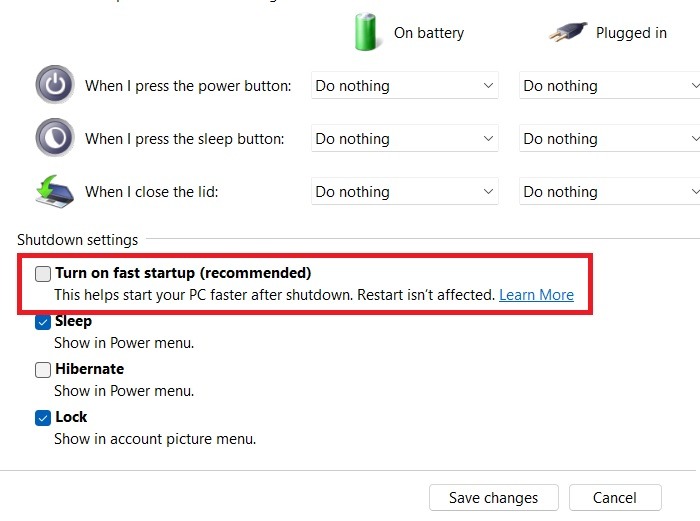This screenshot has width=700, height=521.
Task: Click the Cancel button
Action: [x=615, y=497]
